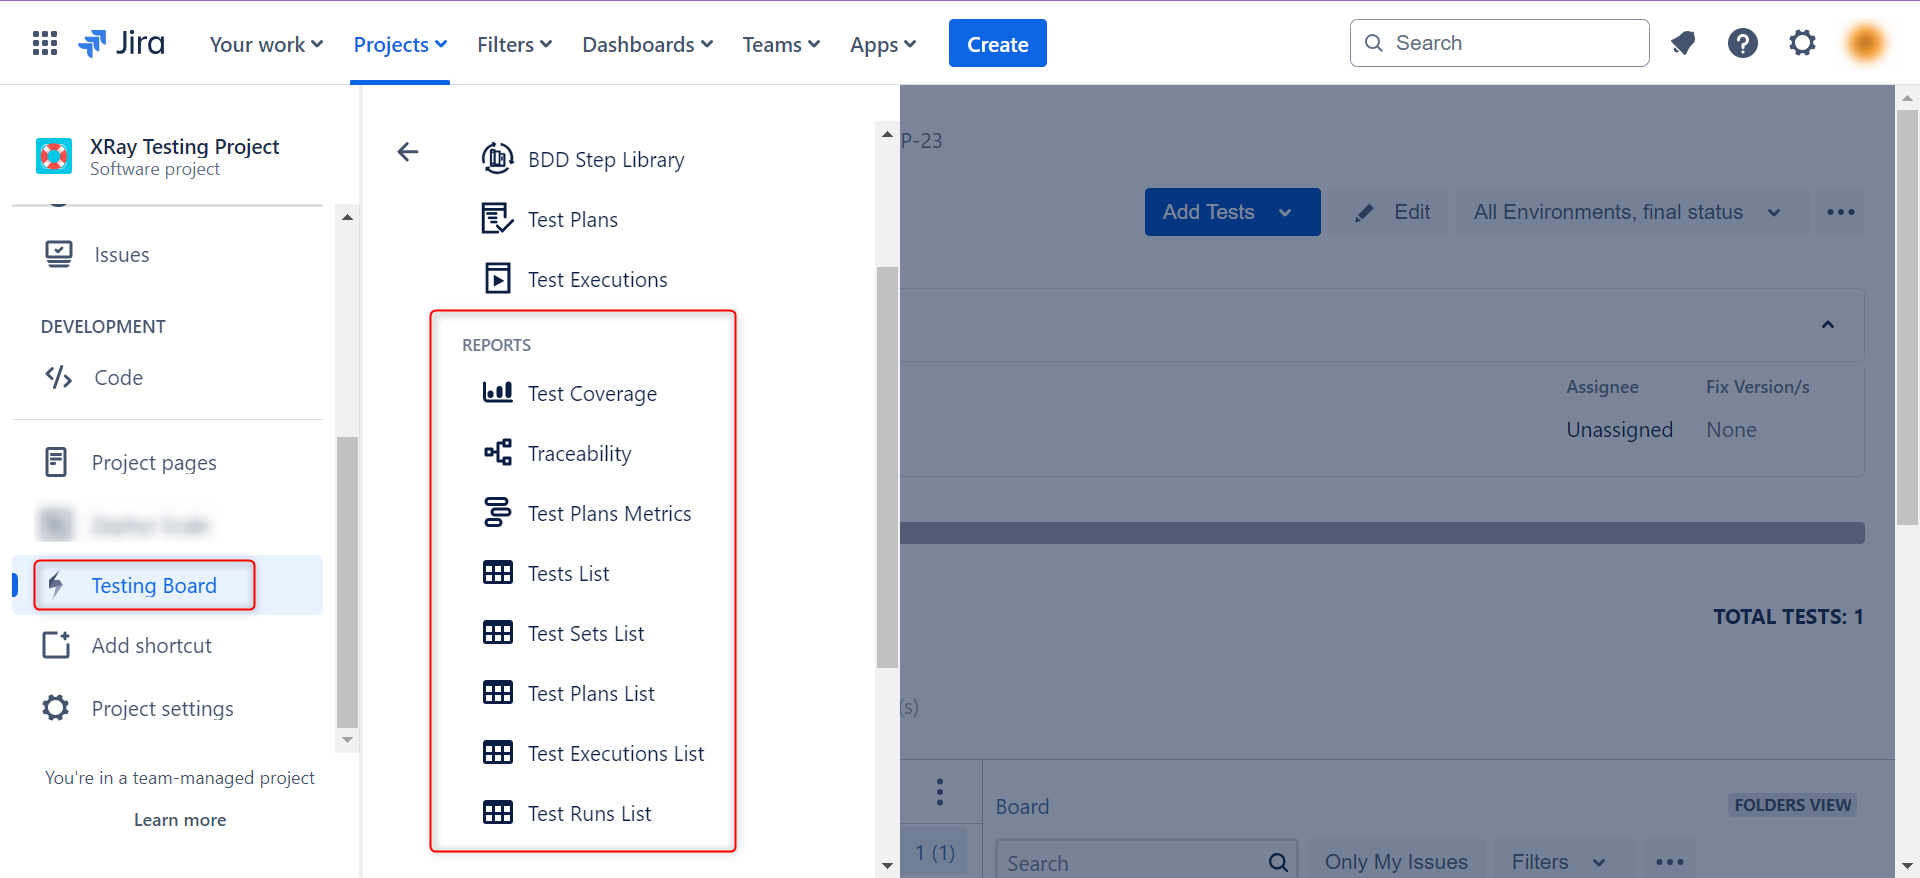Open BDD Step Library

coord(605,160)
